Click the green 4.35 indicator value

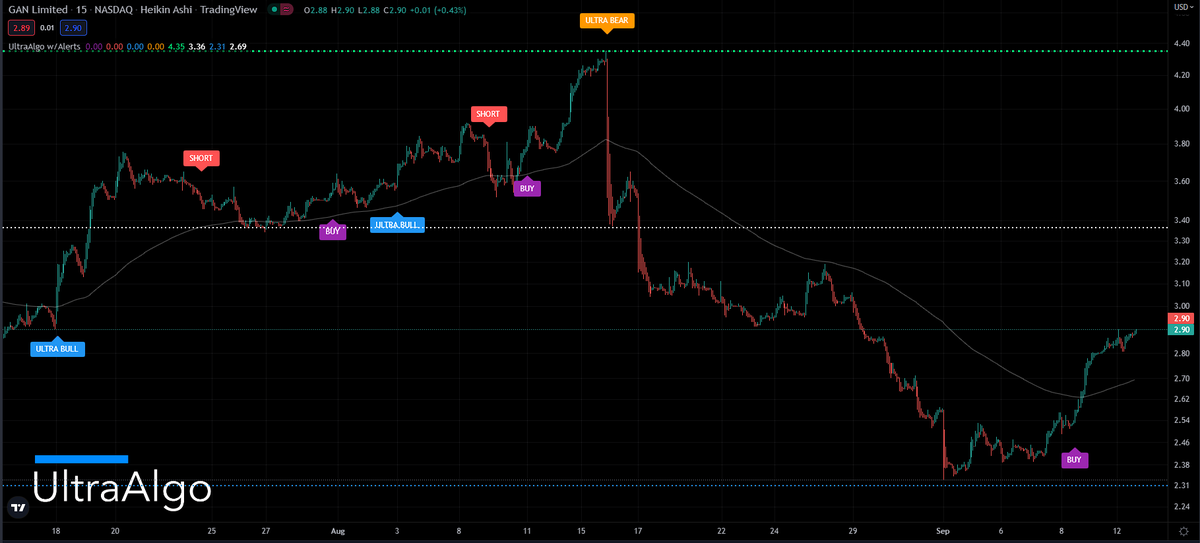point(175,46)
